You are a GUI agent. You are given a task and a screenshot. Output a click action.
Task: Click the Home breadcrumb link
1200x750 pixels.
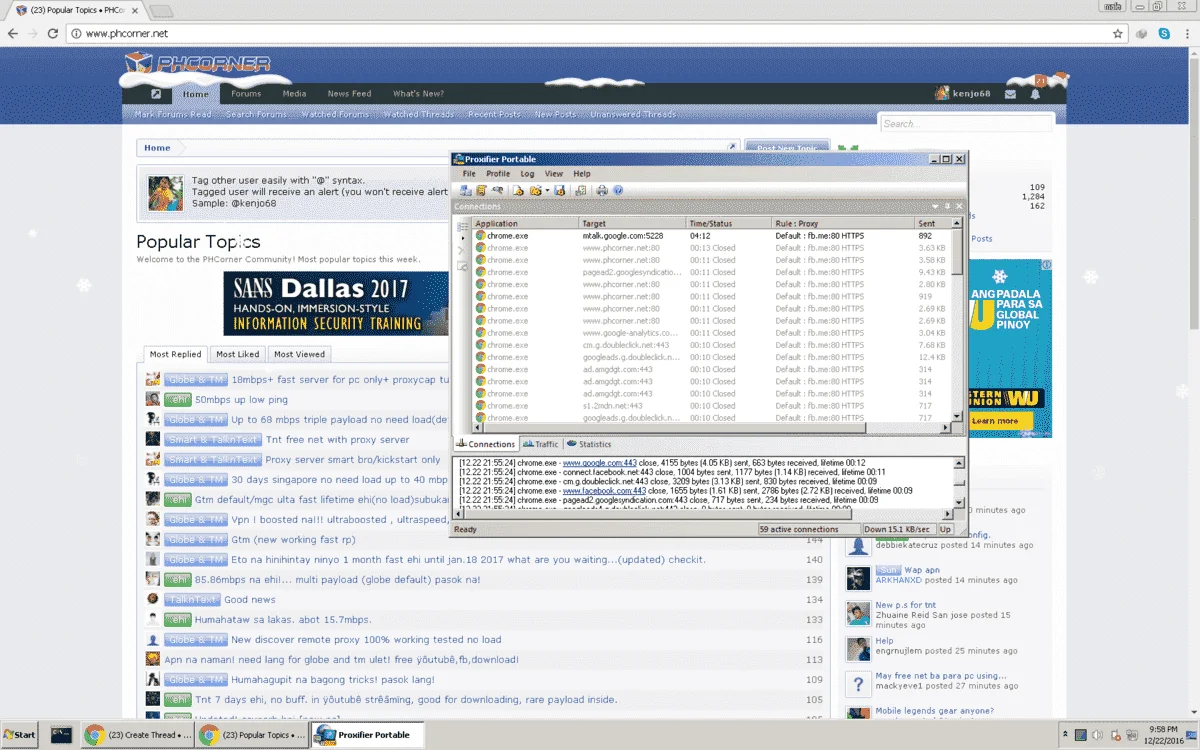[157, 148]
